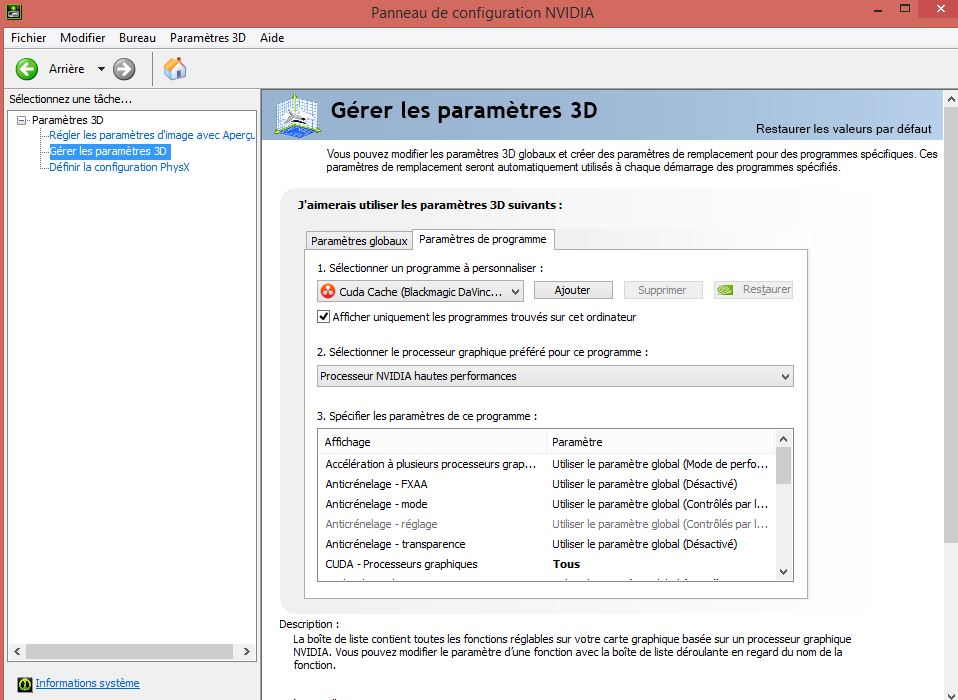
Task: Click settings list scroll down arrow
Action: [x=784, y=572]
